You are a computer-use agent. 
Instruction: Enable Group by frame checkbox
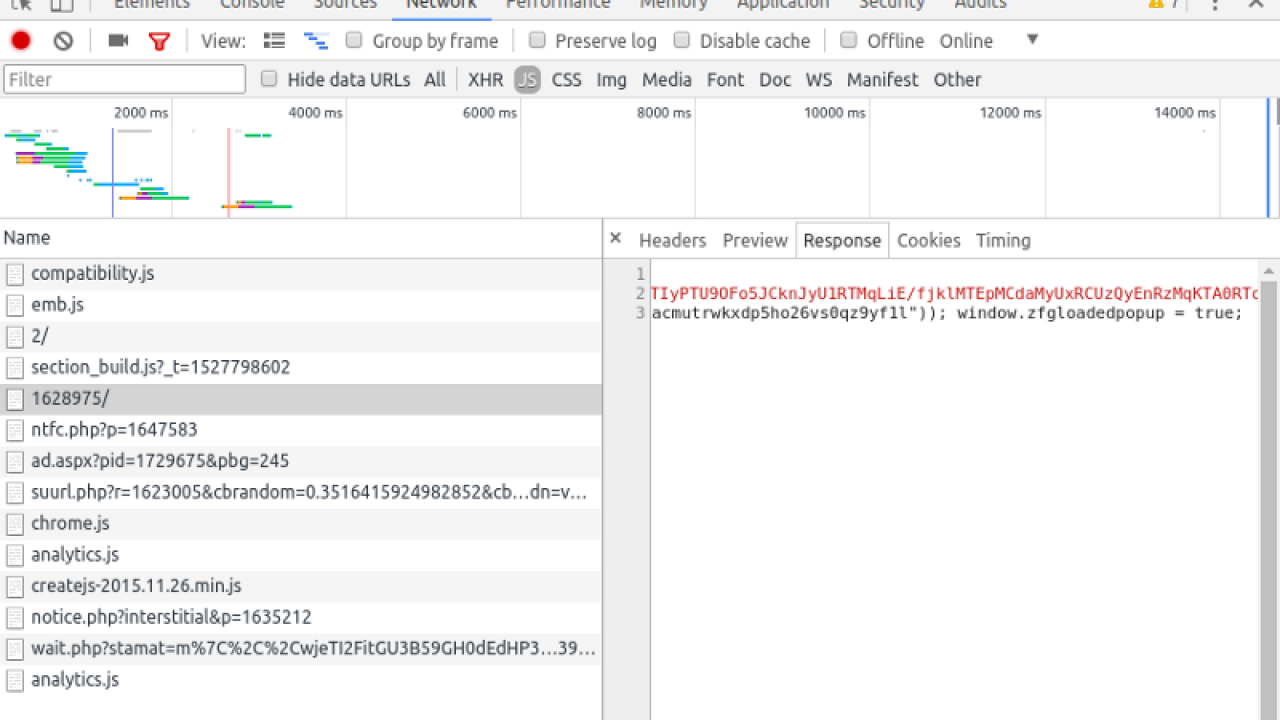(354, 41)
